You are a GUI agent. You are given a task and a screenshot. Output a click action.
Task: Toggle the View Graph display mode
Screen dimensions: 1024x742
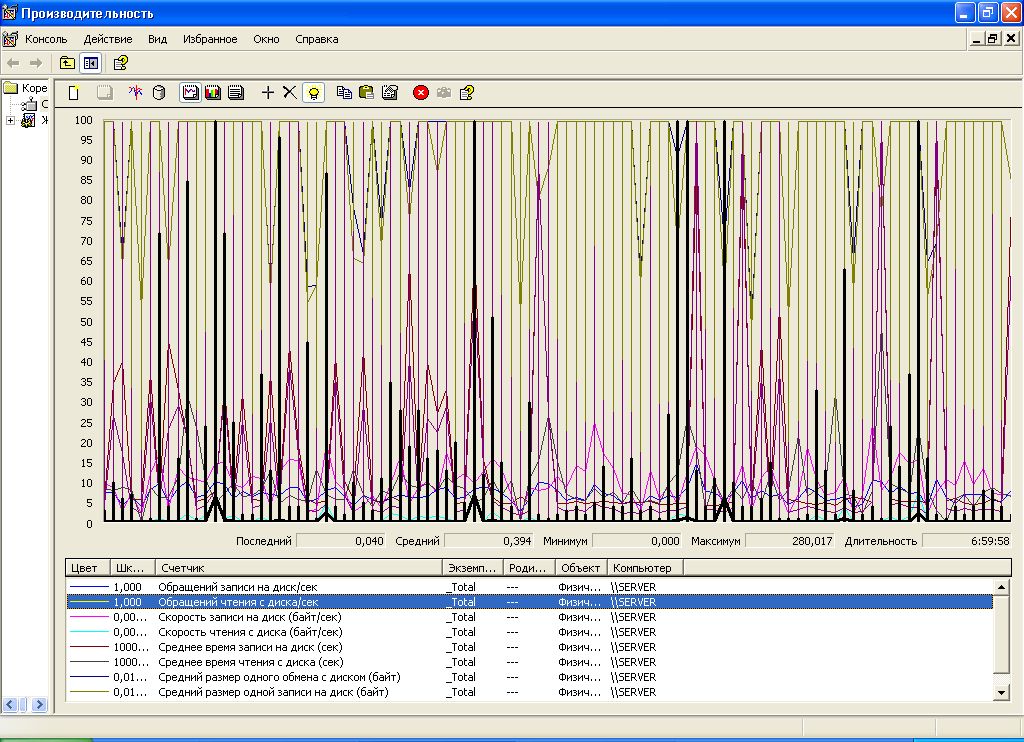point(189,93)
